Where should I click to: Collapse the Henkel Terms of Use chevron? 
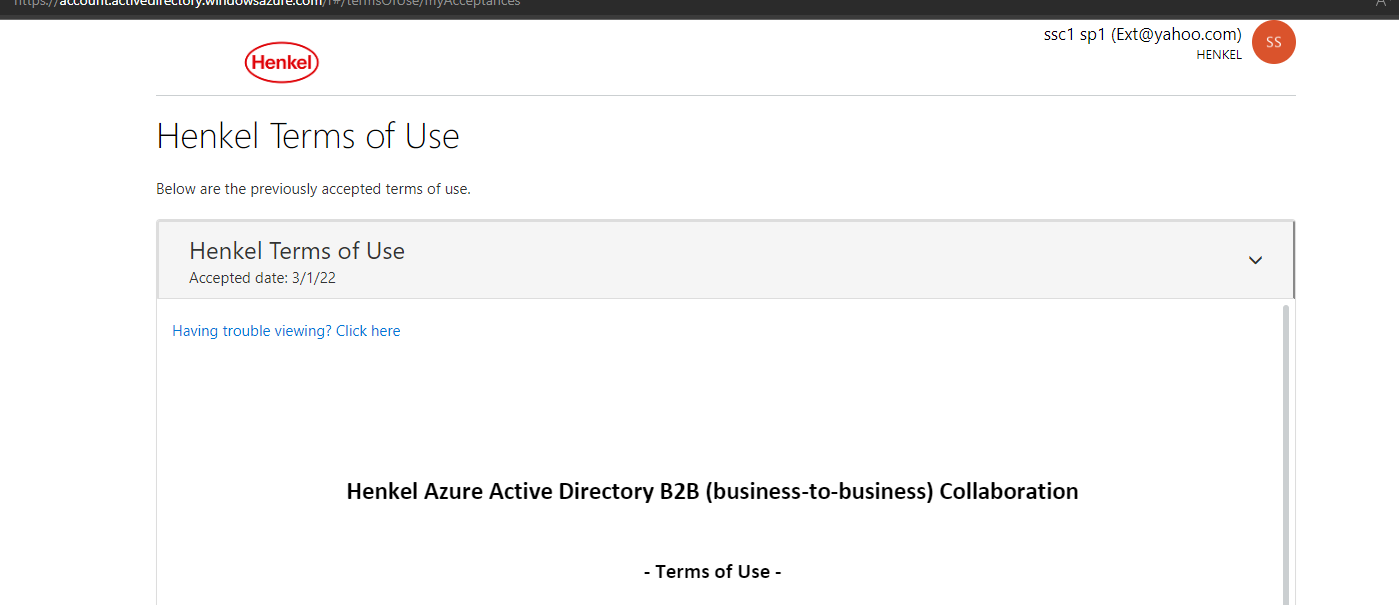(1255, 260)
